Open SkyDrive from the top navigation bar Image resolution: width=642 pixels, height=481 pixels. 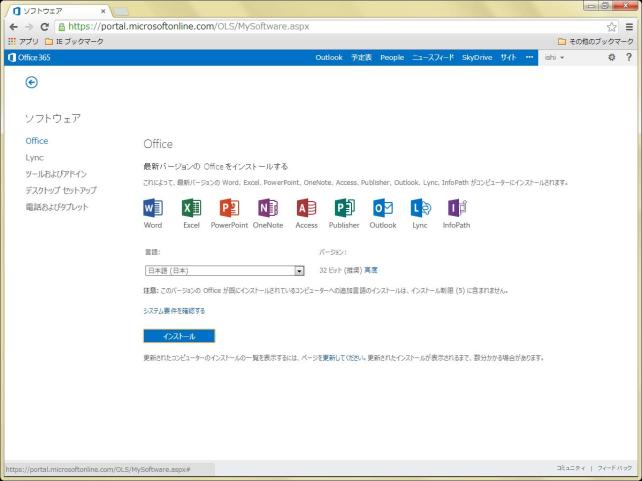pyautogui.click(x=476, y=57)
